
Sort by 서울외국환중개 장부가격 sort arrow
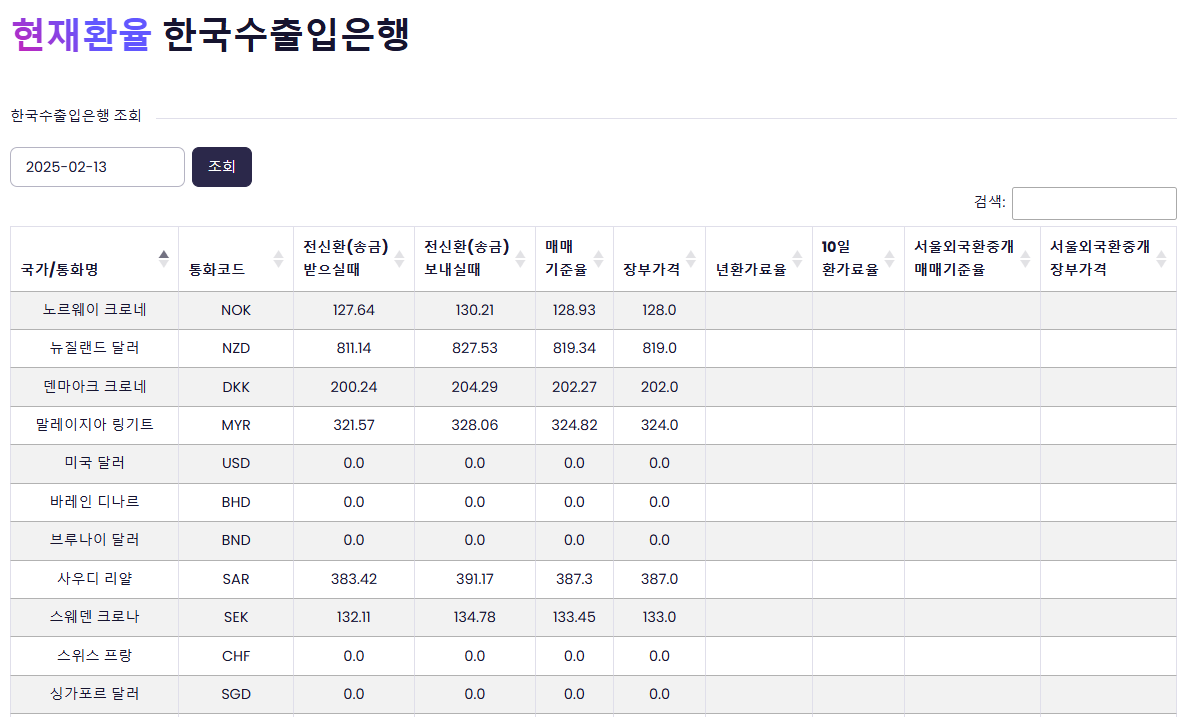(x=1161, y=258)
